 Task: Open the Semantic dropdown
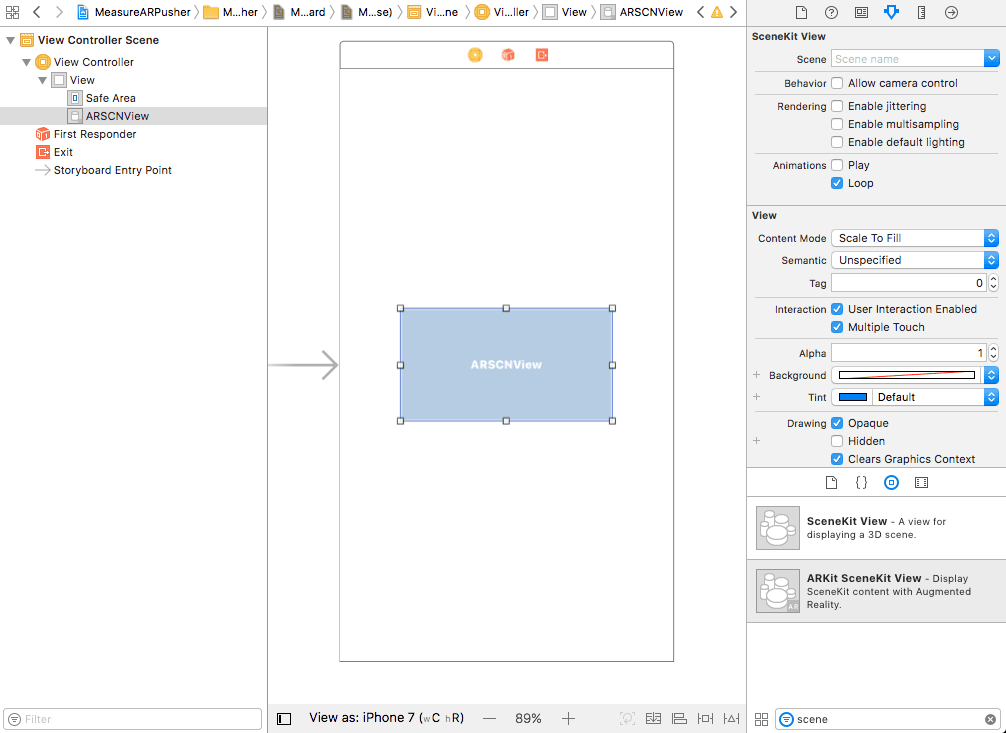(914, 260)
